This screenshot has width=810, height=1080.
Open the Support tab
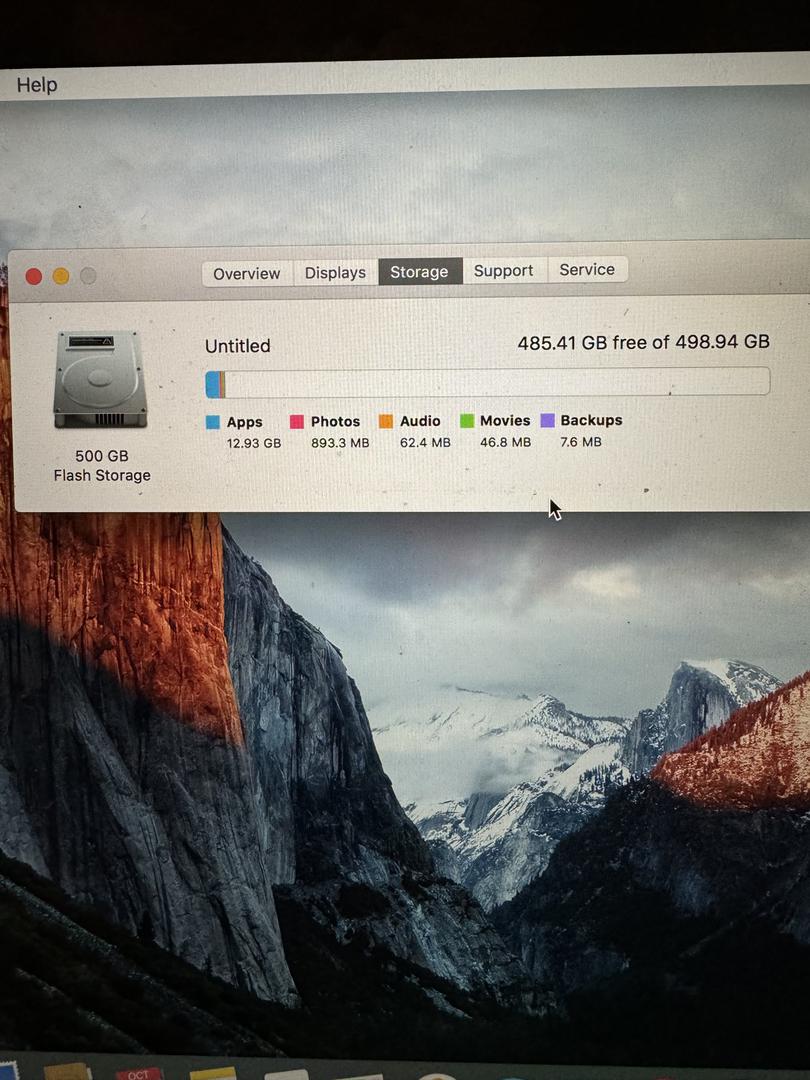tap(503, 271)
